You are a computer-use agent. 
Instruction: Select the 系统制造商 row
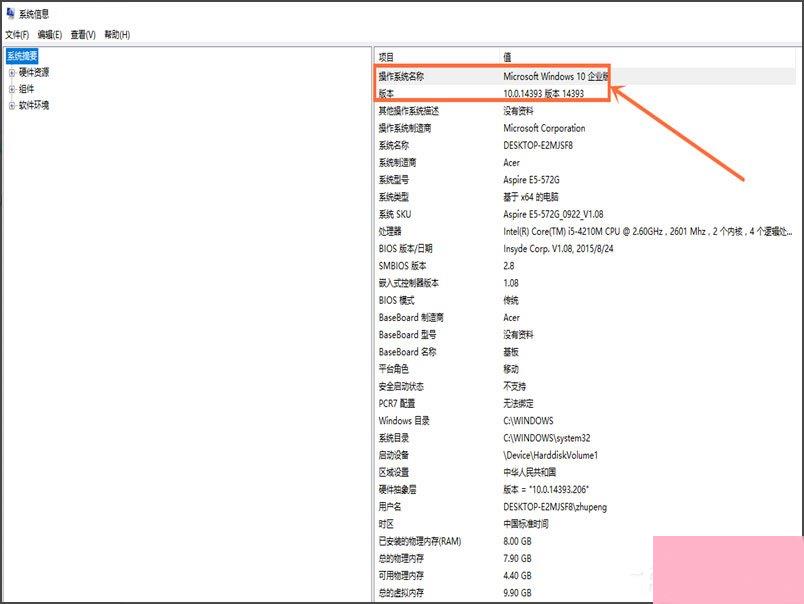[x=585, y=163]
